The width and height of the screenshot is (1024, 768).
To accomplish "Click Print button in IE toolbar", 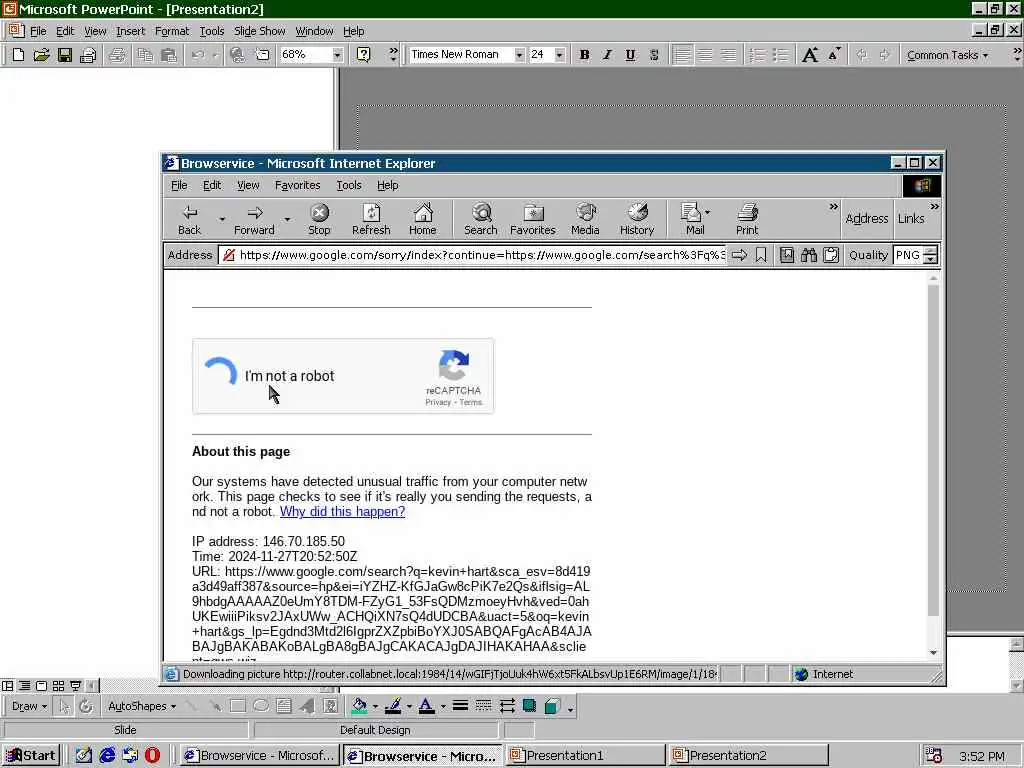I will [747, 219].
